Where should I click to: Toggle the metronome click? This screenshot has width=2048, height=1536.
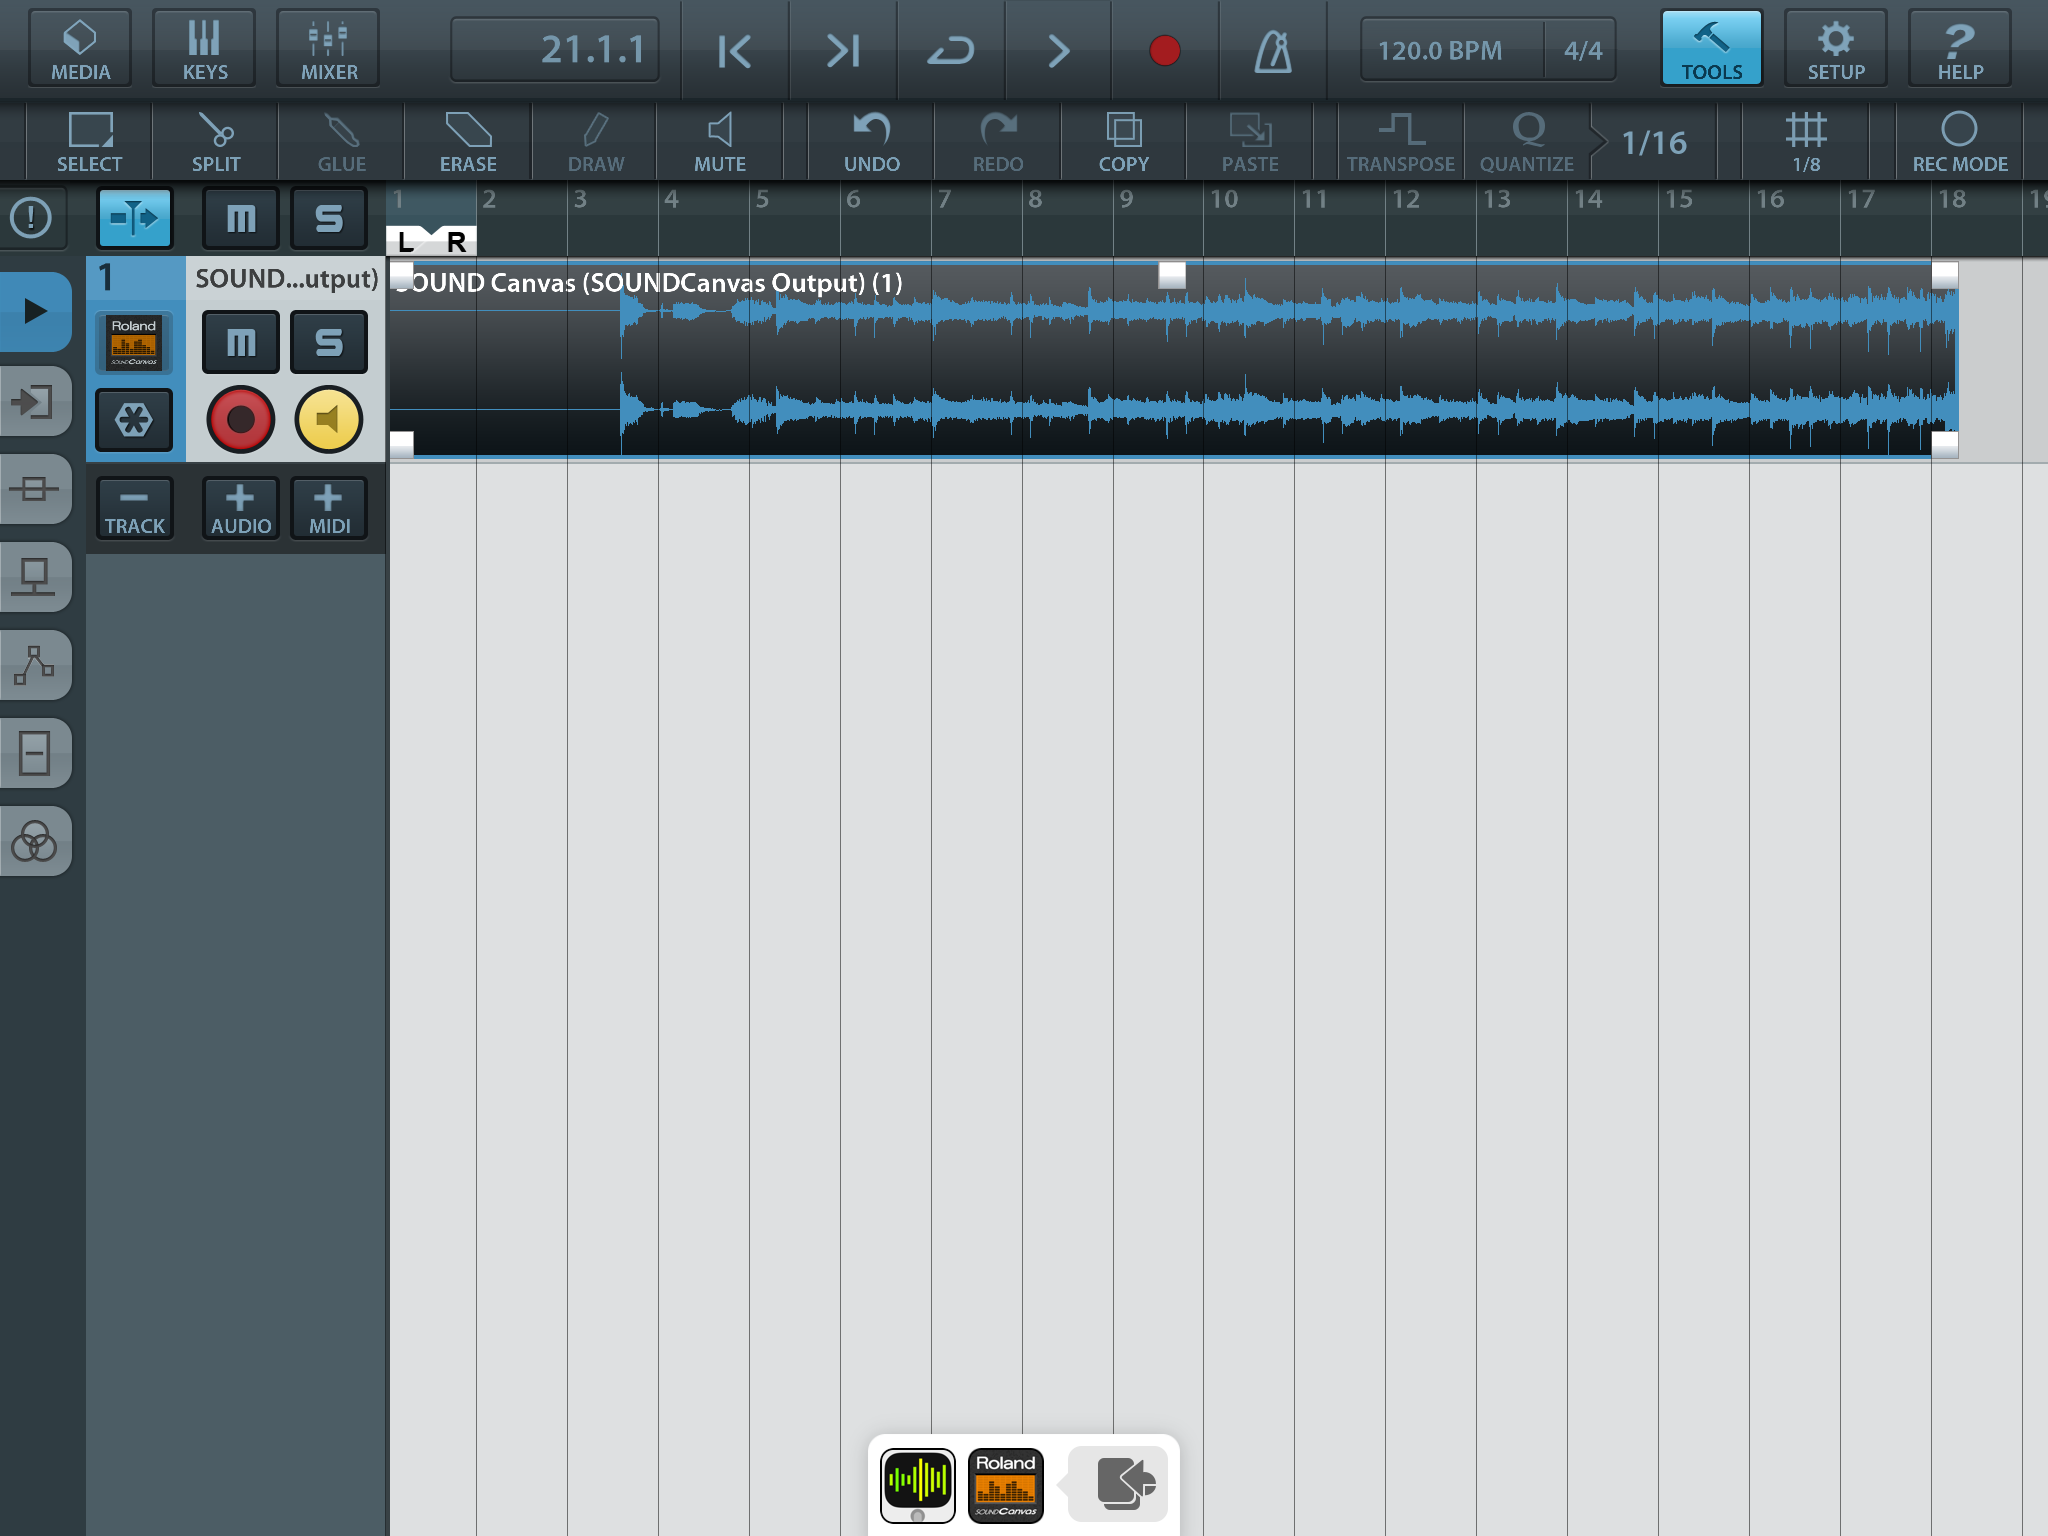[1273, 50]
